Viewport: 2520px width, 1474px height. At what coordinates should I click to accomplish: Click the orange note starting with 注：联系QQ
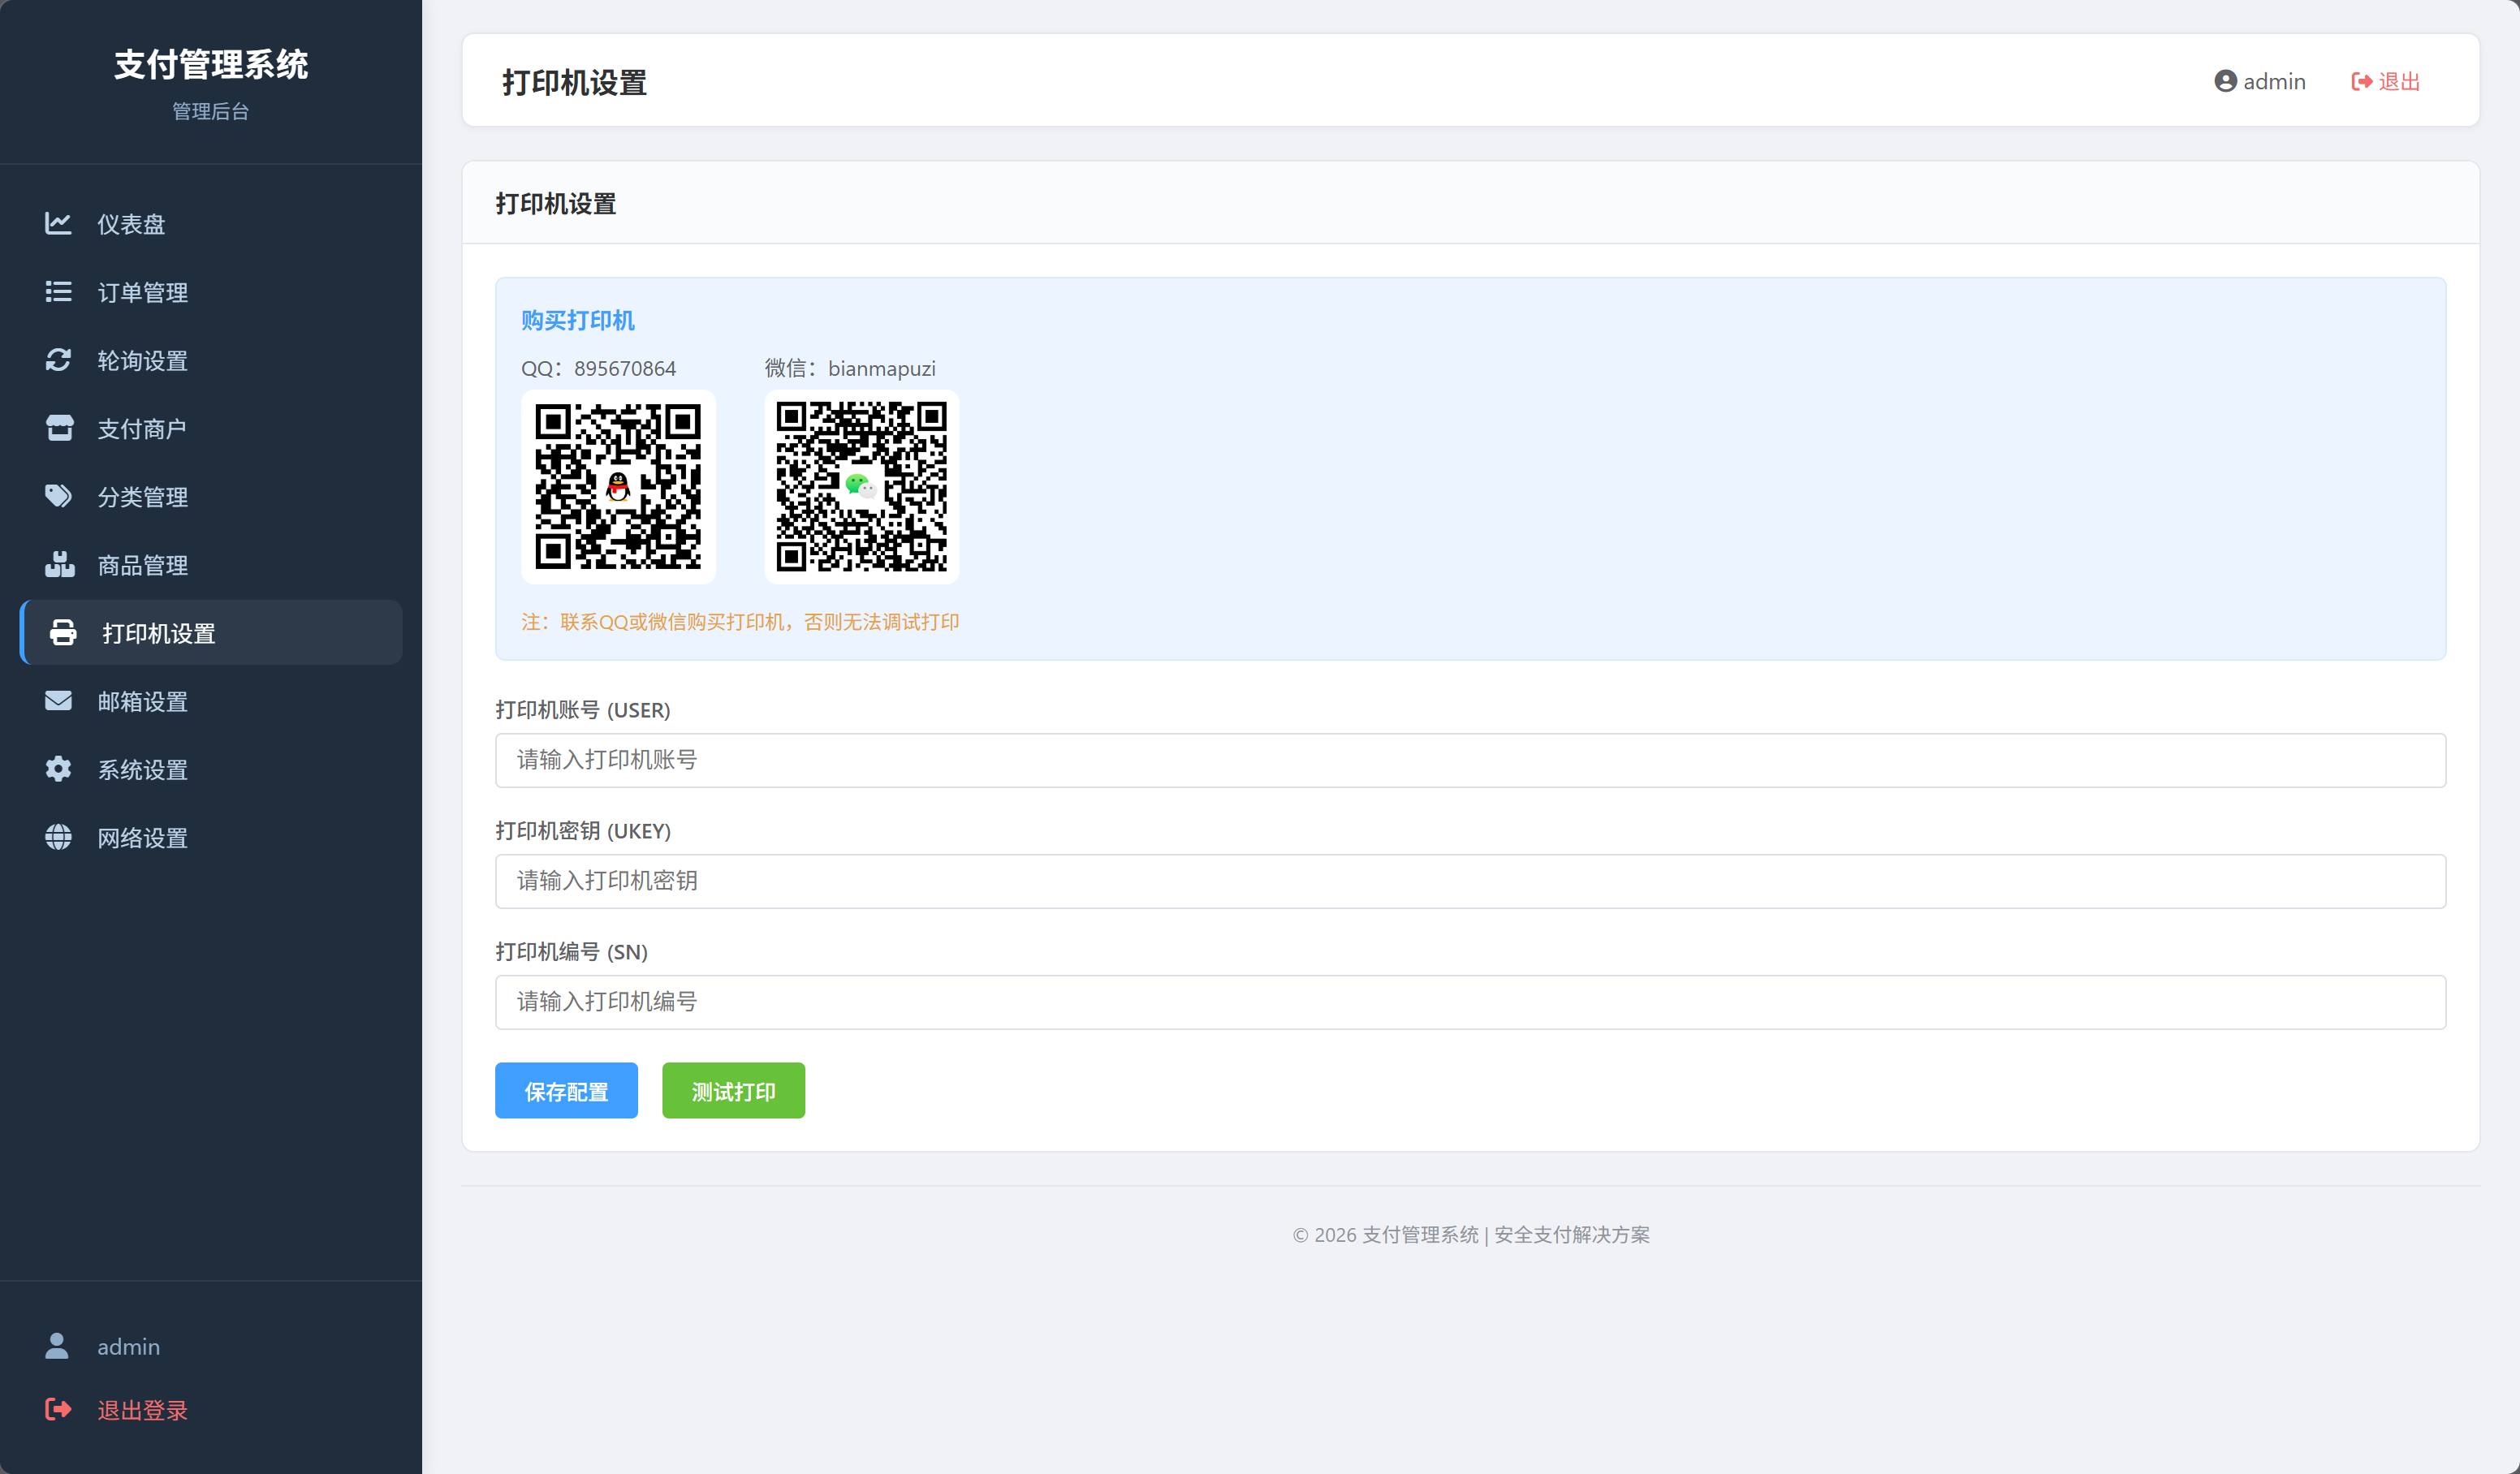(740, 622)
